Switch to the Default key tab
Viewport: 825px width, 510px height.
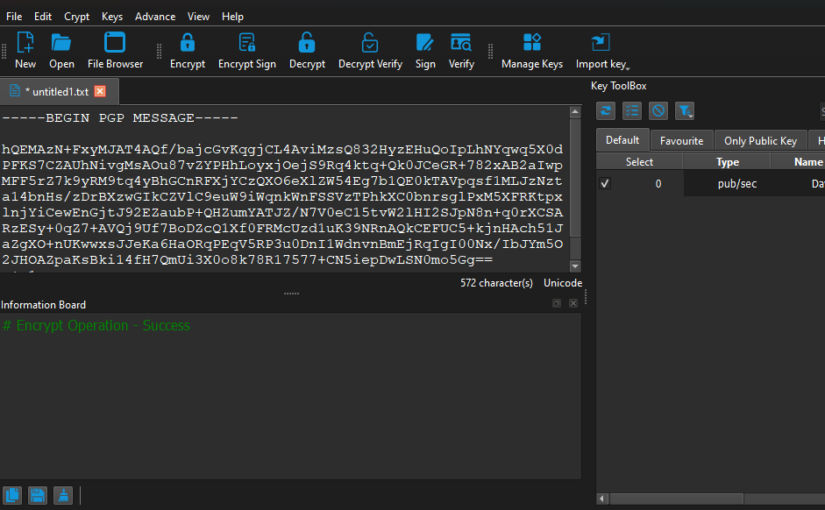(x=622, y=140)
